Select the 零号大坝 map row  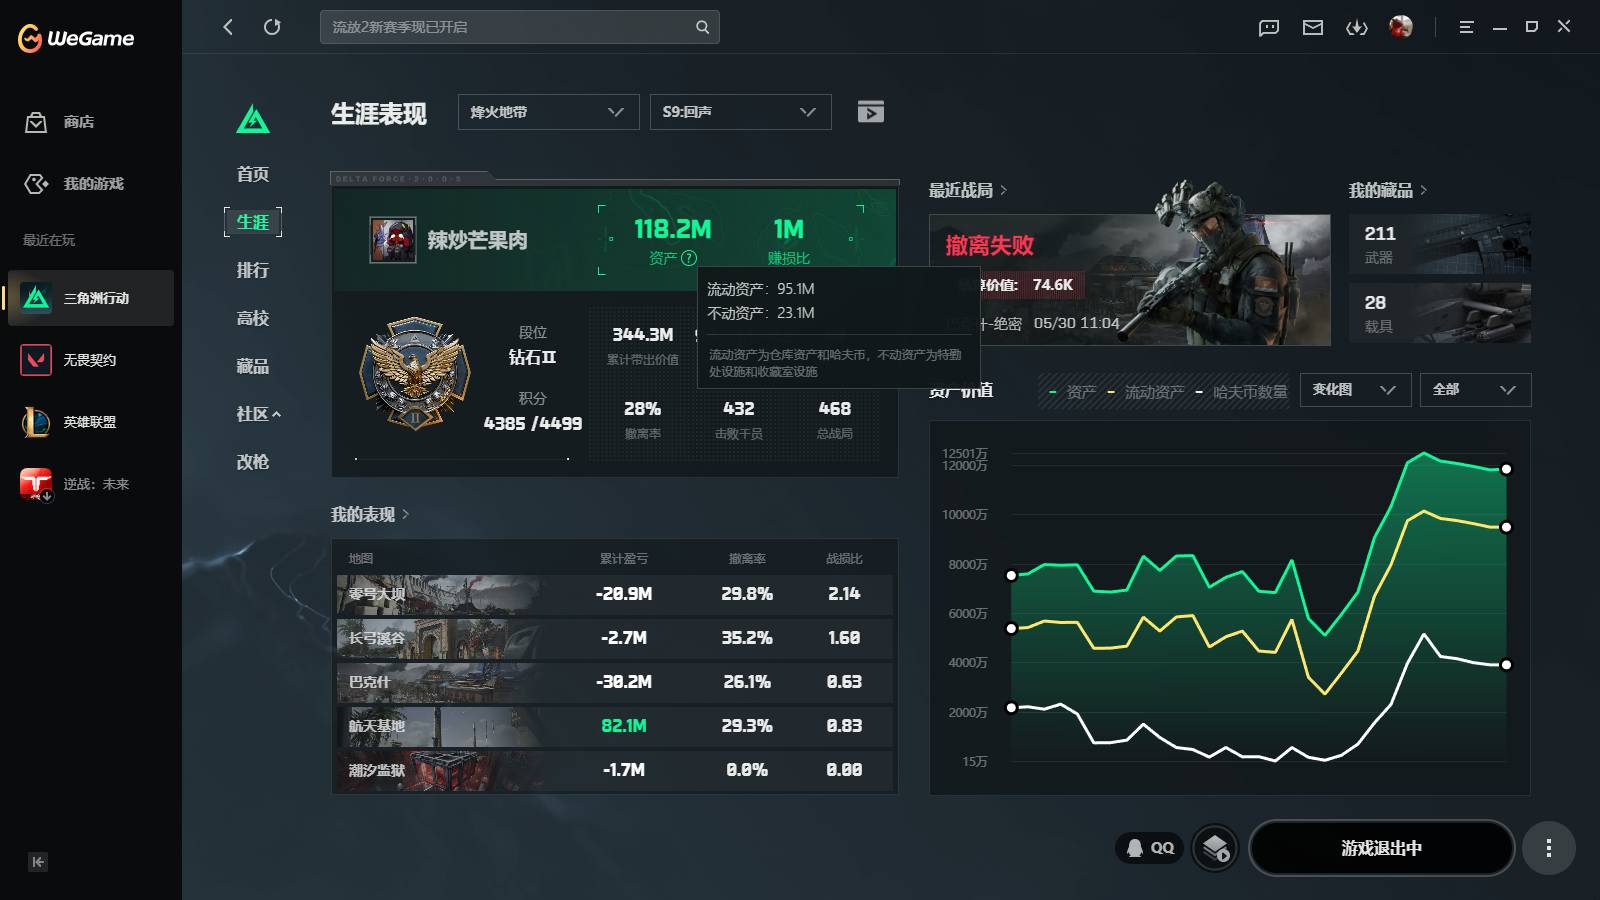(614, 594)
